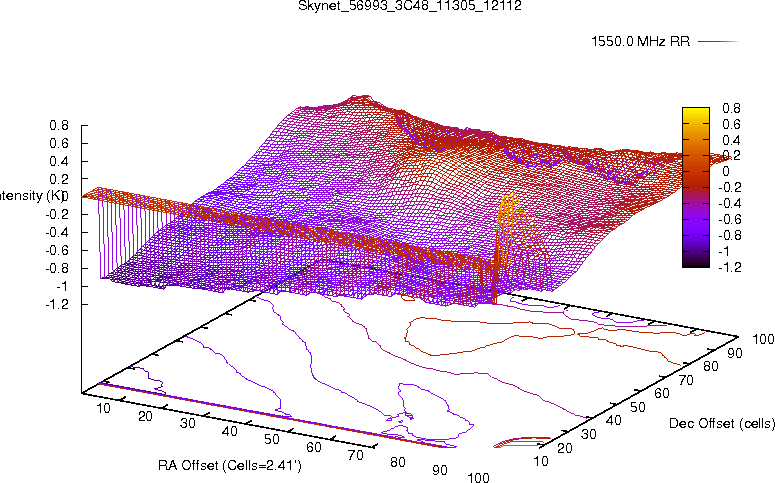775x483 pixels.
Task: Click tick 60 on the RA Offset axis
Action: [314, 447]
